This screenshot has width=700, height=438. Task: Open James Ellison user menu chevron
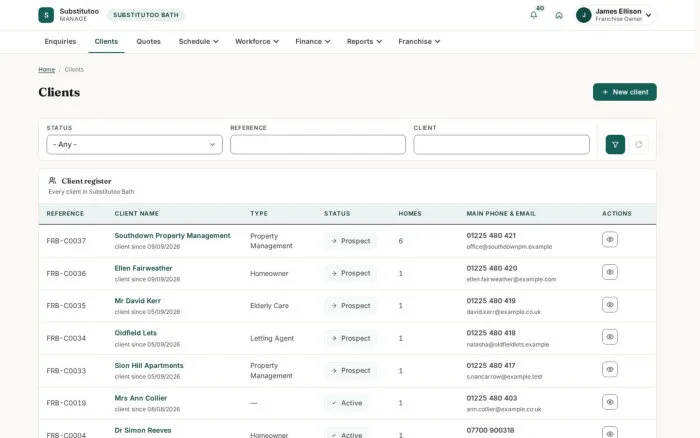point(648,15)
